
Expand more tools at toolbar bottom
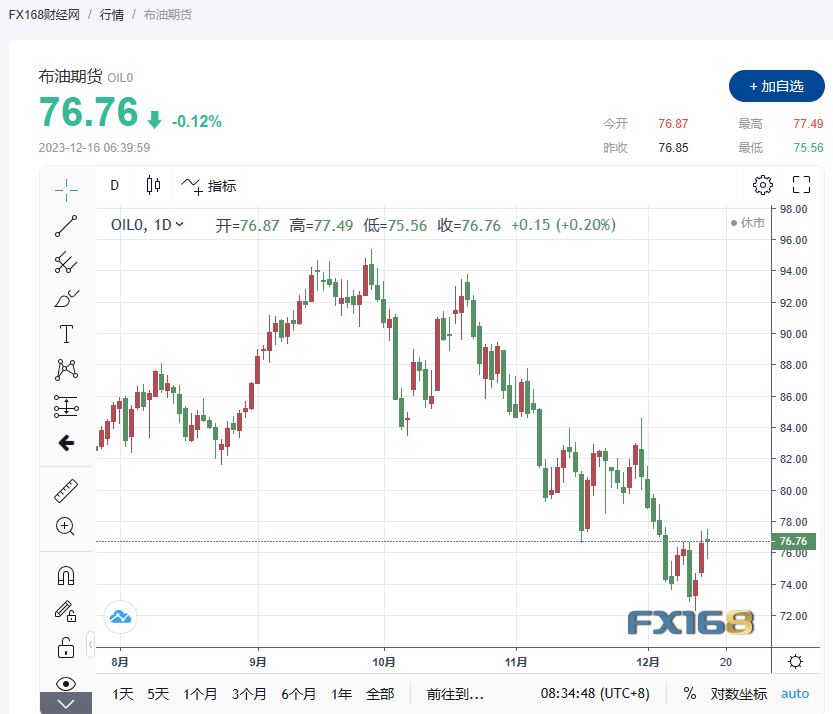66,704
